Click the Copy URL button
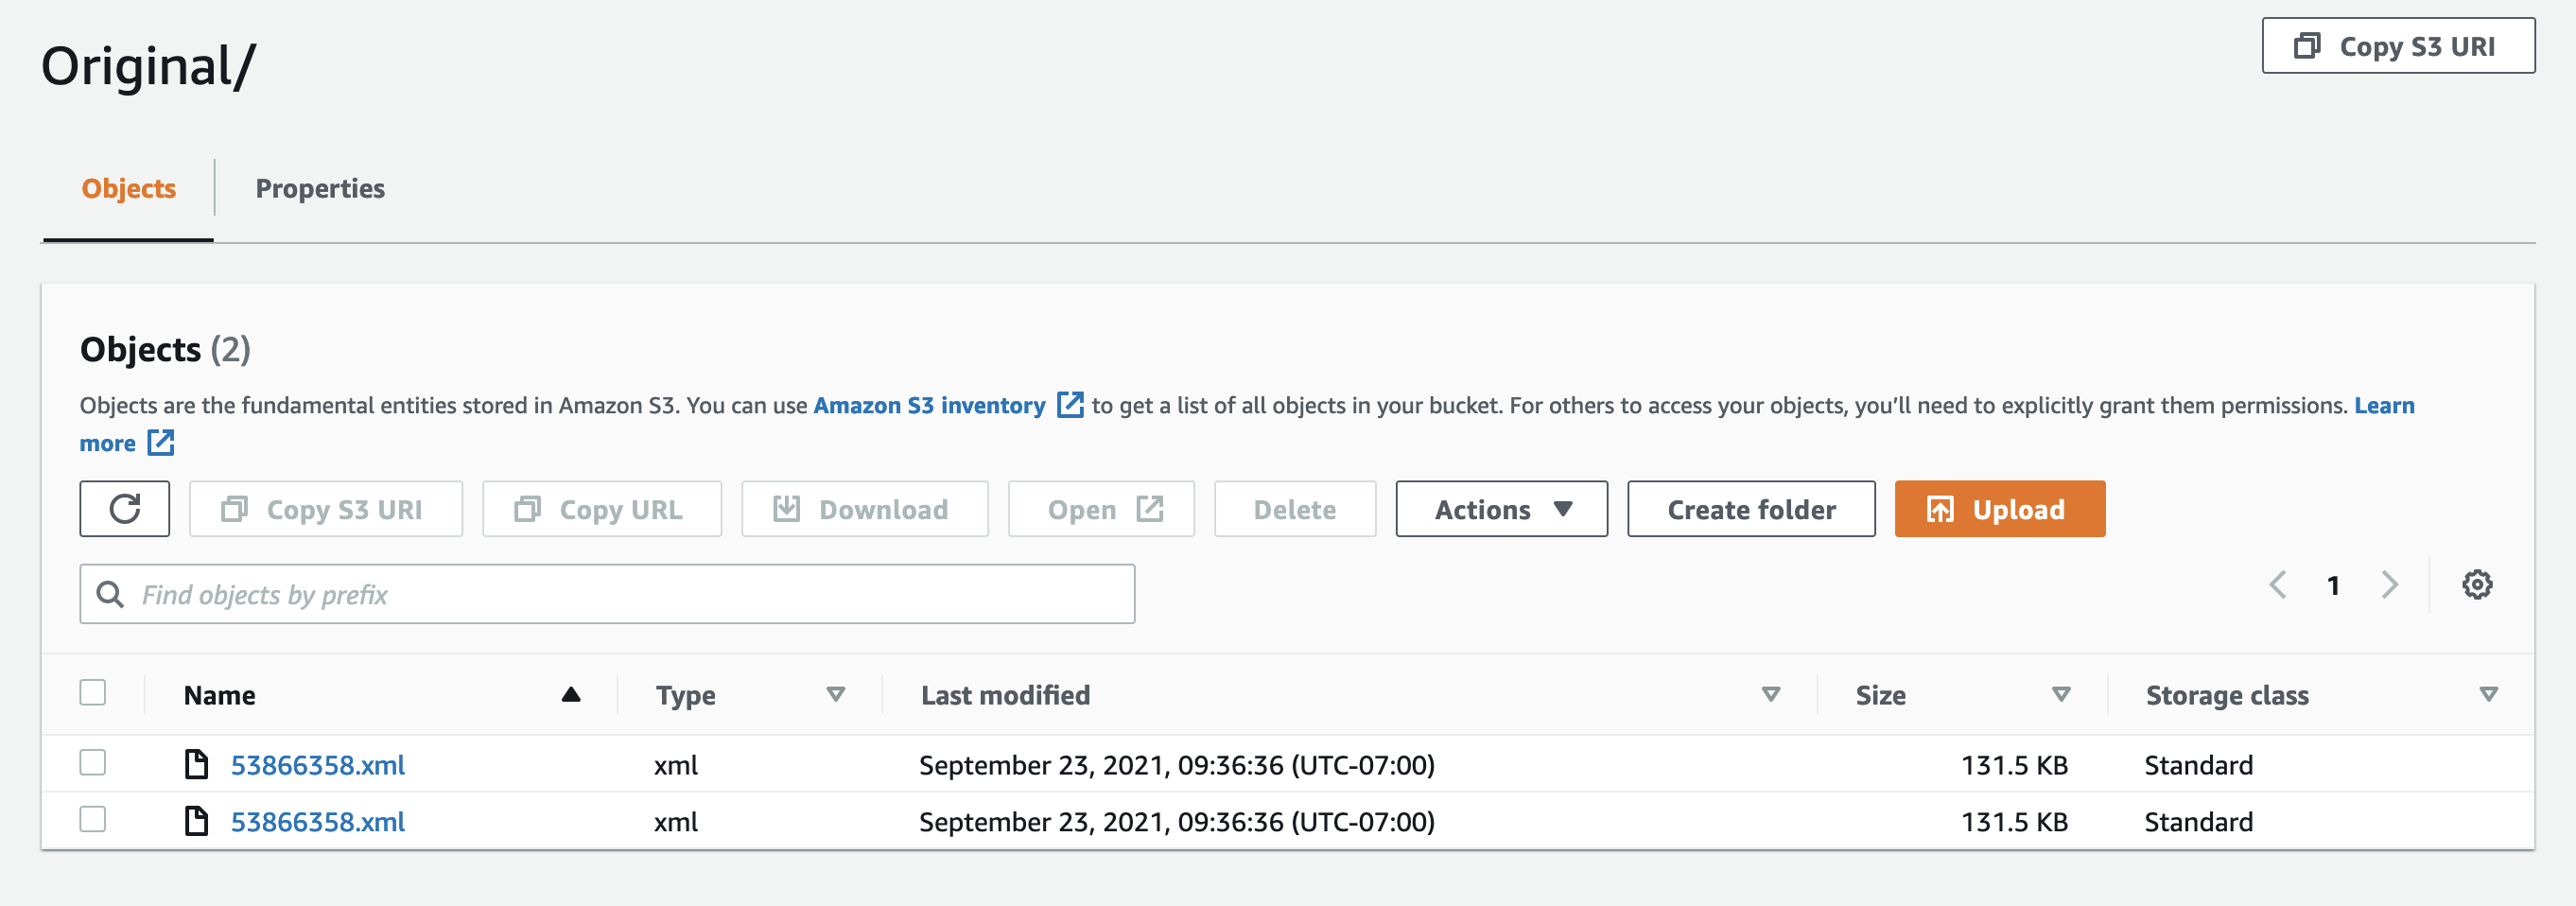Viewport: 2576px width, 906px height. point(602,509)
